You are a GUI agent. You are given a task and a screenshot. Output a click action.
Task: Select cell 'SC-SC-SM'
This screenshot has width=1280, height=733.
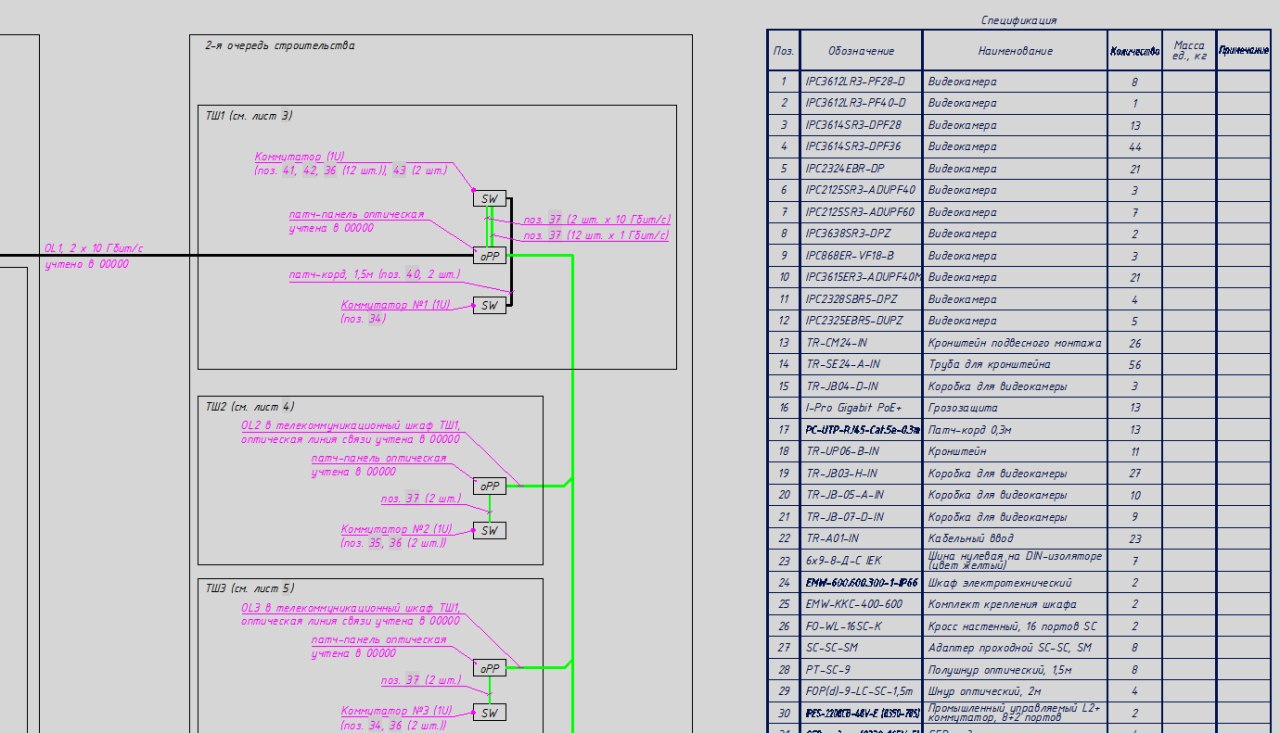861,647
